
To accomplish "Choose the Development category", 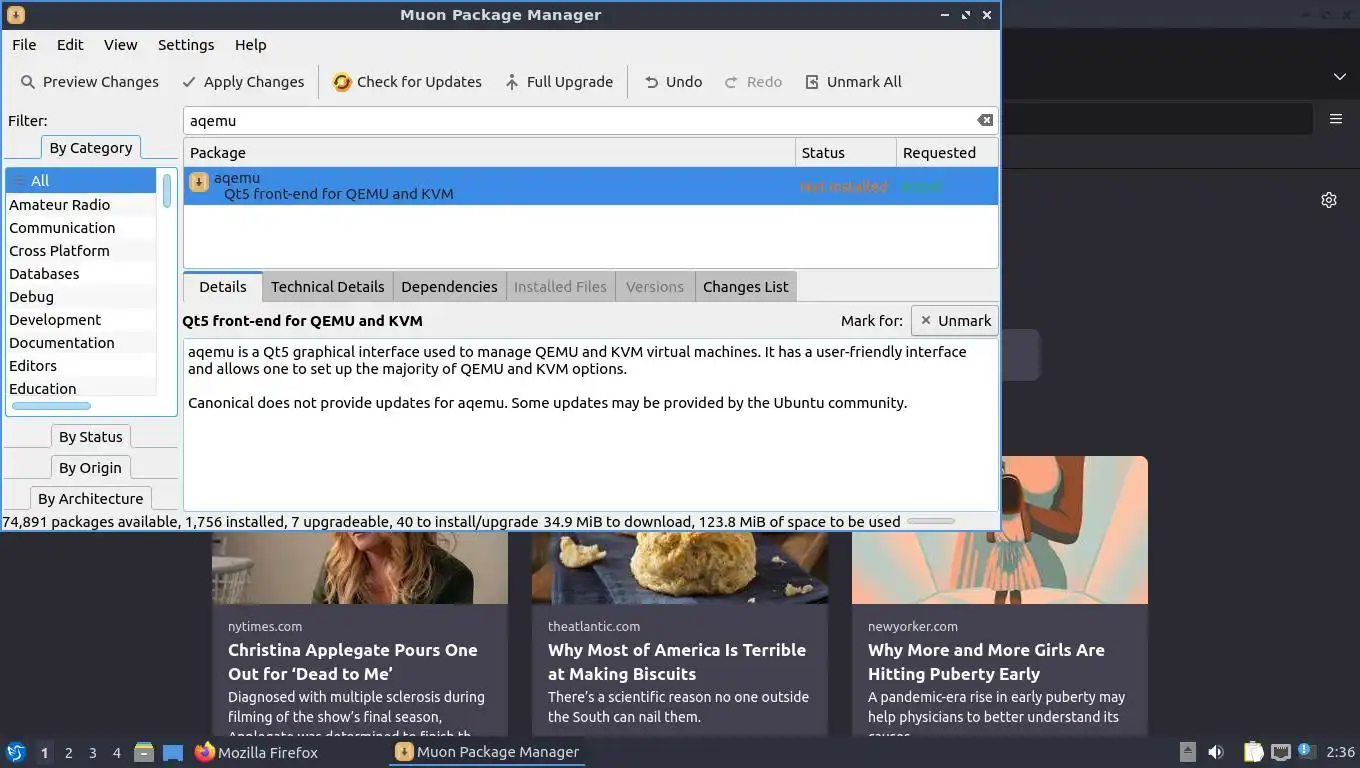I will point(81,320).
